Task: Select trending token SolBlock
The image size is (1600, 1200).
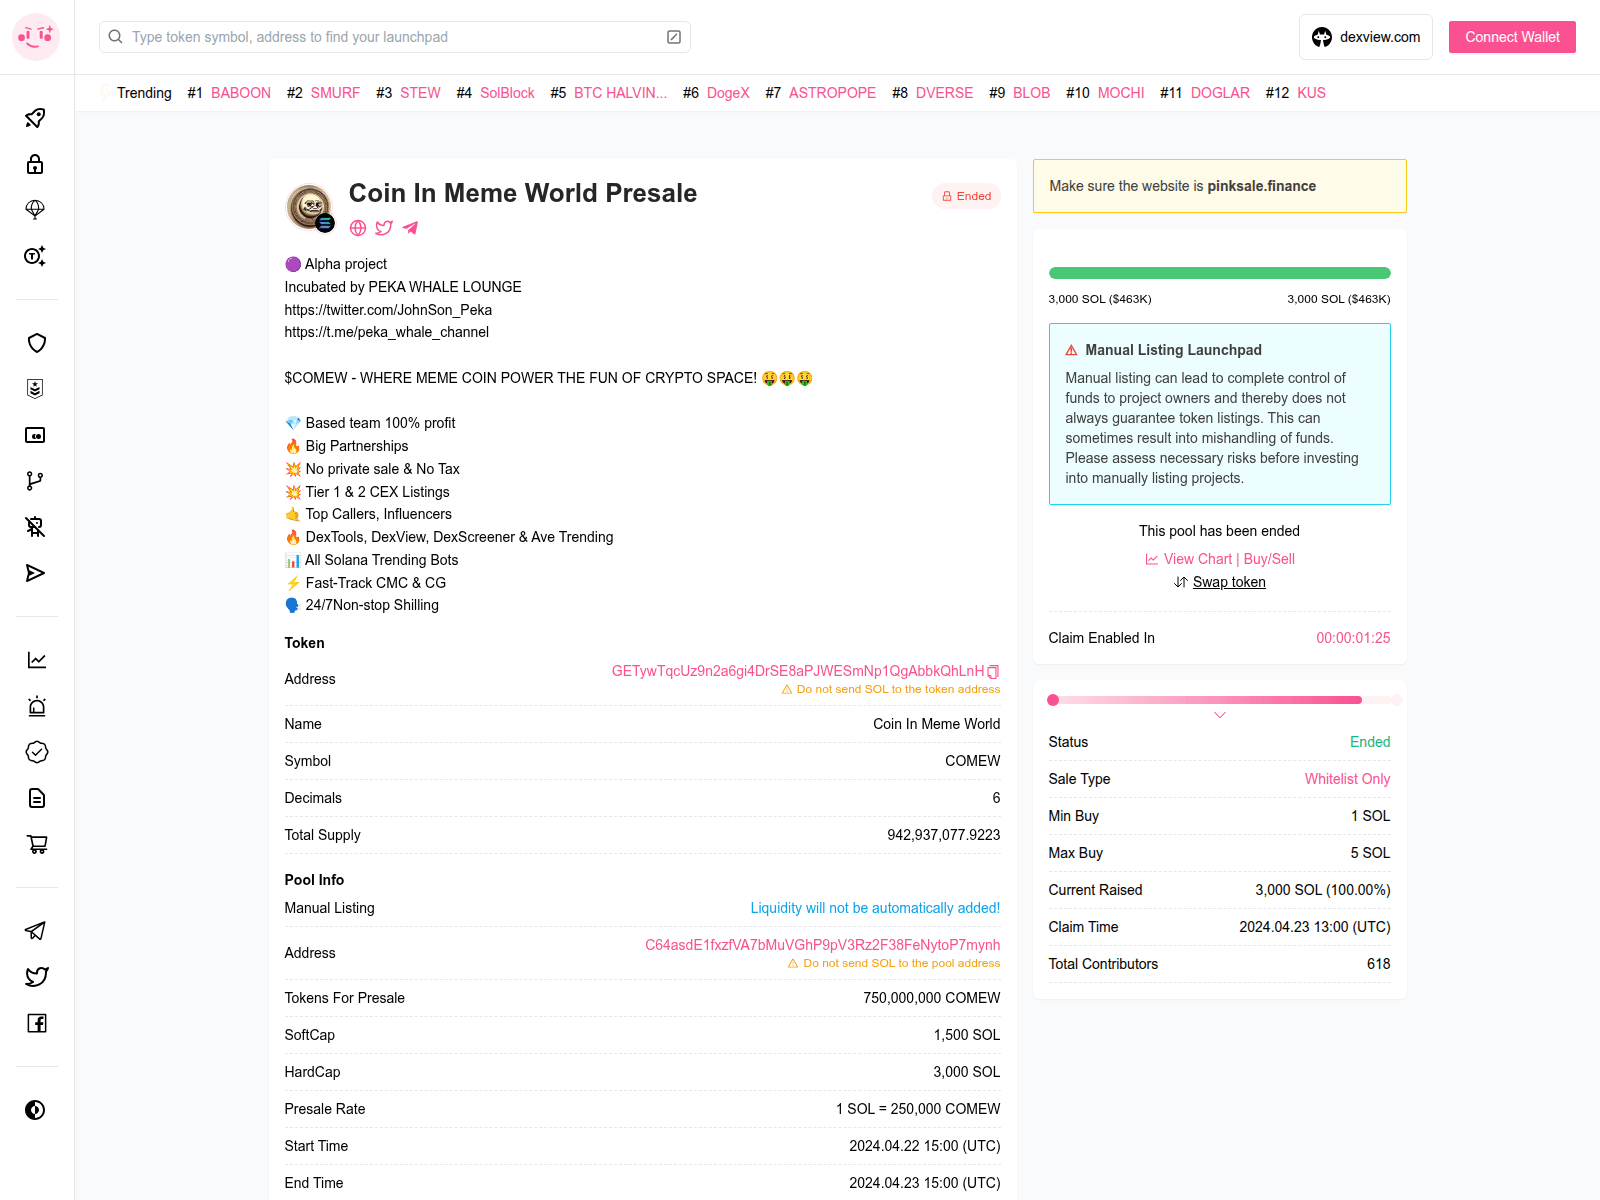Action: (507, 93)
